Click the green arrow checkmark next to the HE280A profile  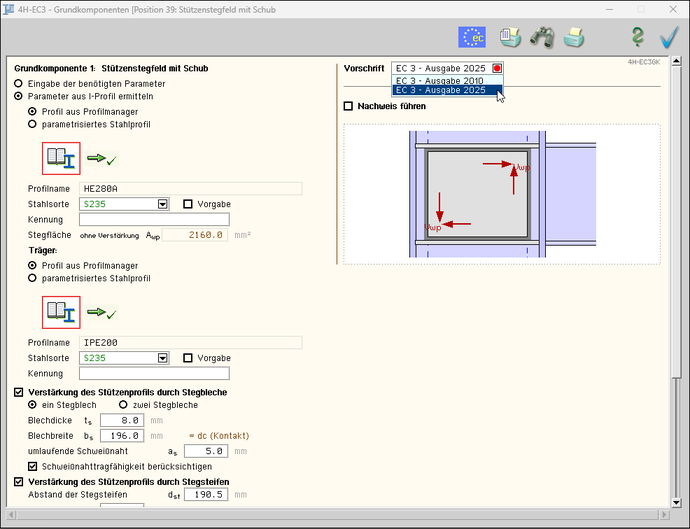pyautogui.click(x=102, y=158)
